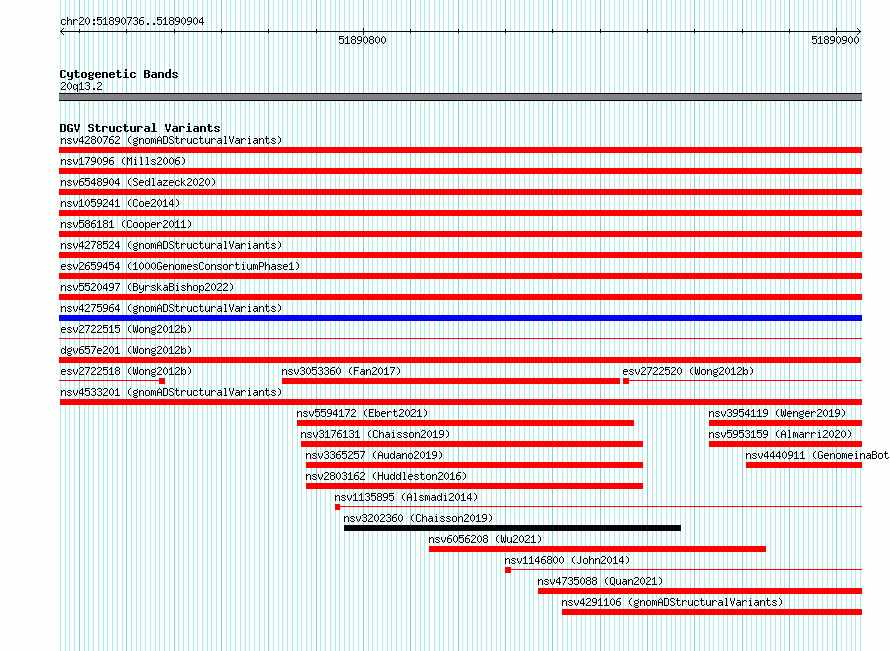Viewport: 890px width, 651px height.
Task: Click the gray 20q13.2 cytogenetic band bar
Action: (x=460, y=97)
